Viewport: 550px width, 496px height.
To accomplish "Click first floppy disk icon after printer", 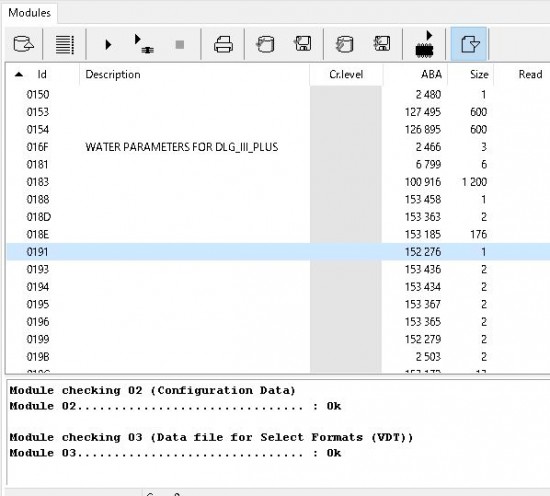I will pyautogui.click(x=302, y=43).
